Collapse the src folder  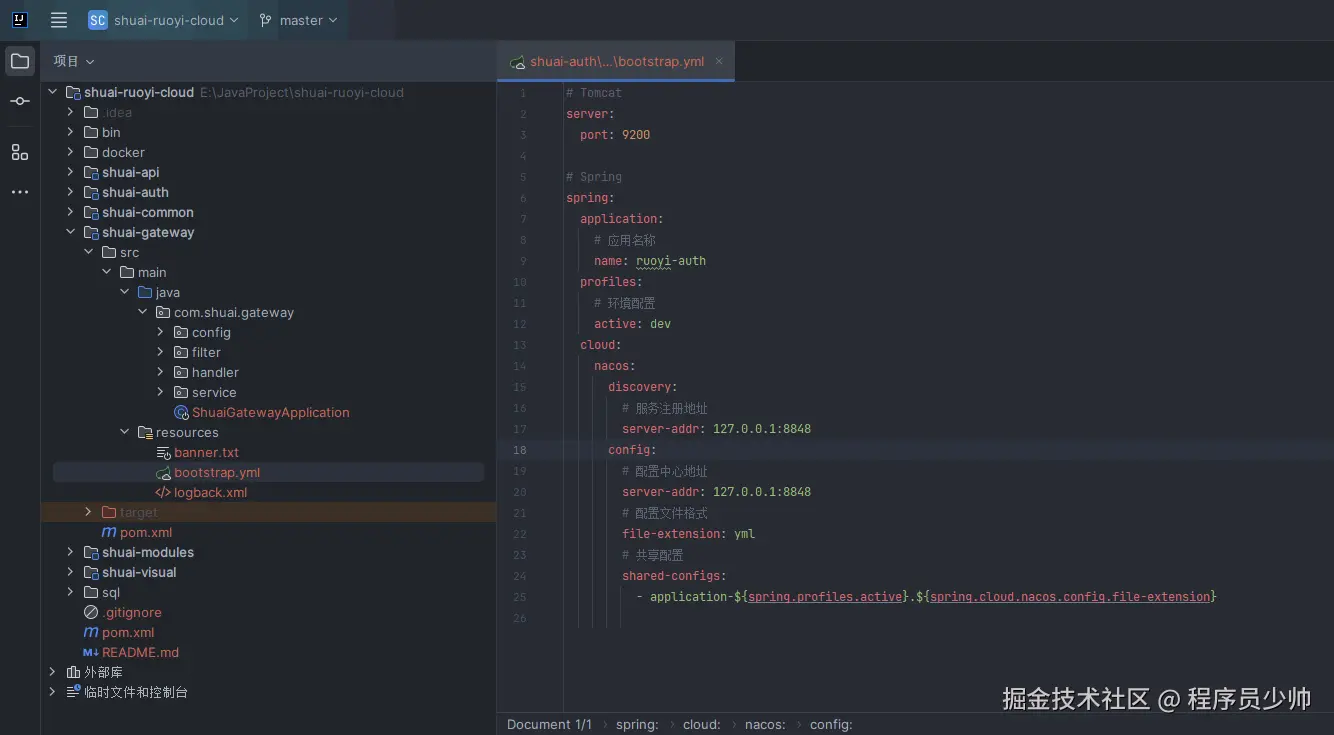pyautogui.click(x=88, y=252)
